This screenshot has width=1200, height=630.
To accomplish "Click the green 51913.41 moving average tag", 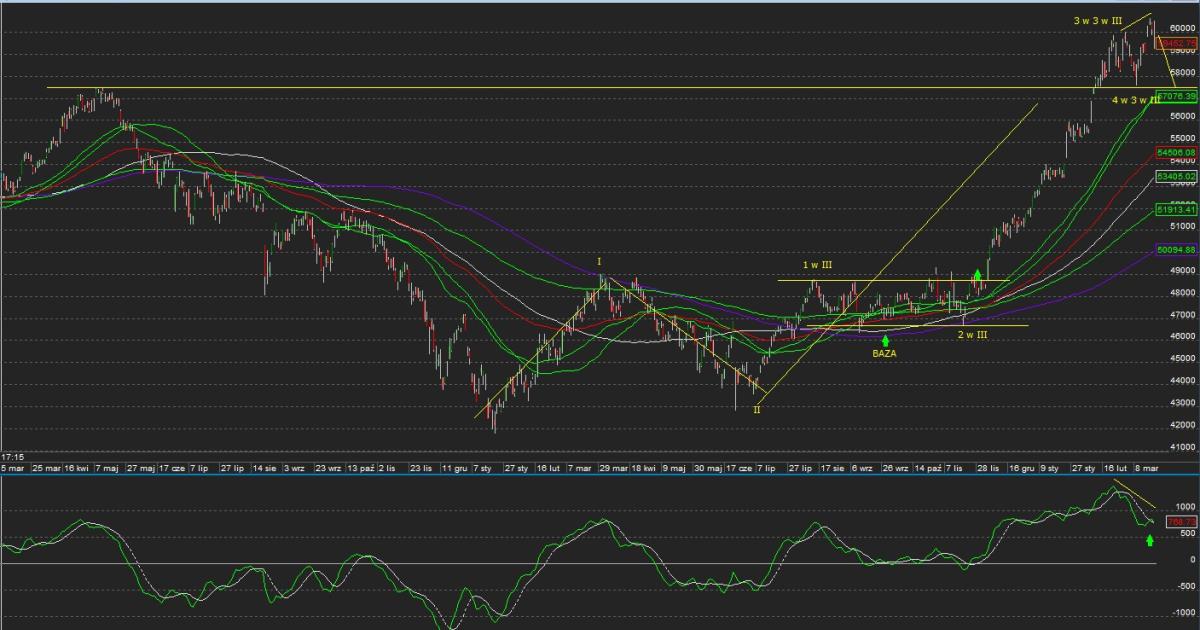I will (1176, 211).
